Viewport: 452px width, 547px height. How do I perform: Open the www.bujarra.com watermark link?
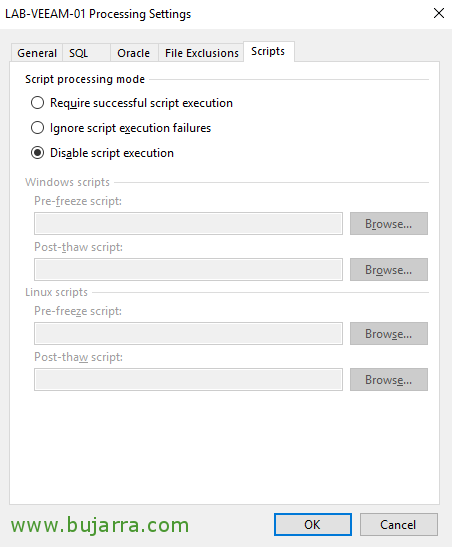(100, 525)
